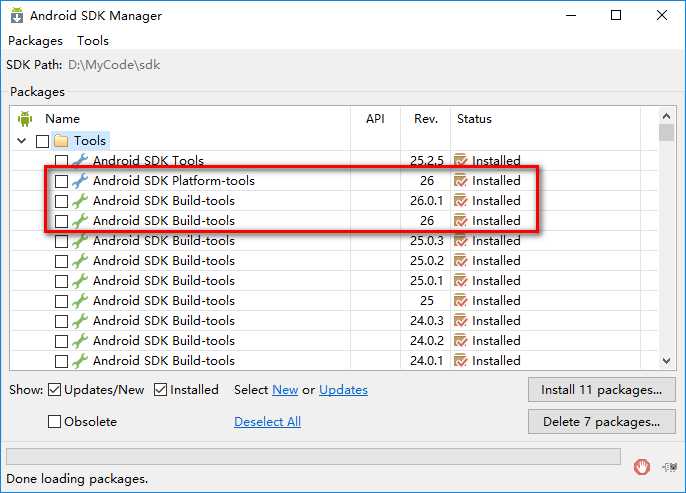Image resolution: width=686 pixels, height=493 pixels.
Task: Click the Install 11 packages button
Action: (602, 389)
